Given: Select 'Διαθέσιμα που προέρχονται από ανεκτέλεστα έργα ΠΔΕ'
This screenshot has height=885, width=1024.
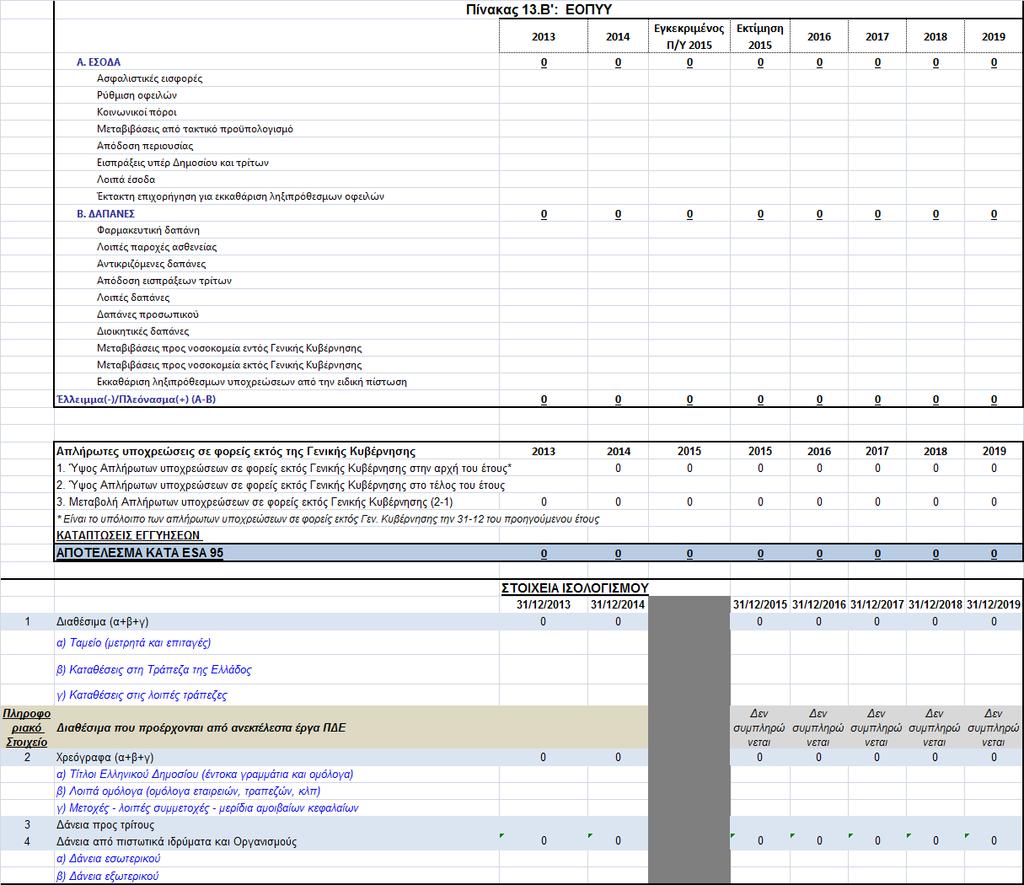Looking at the screenshot, I should point(201,728).
